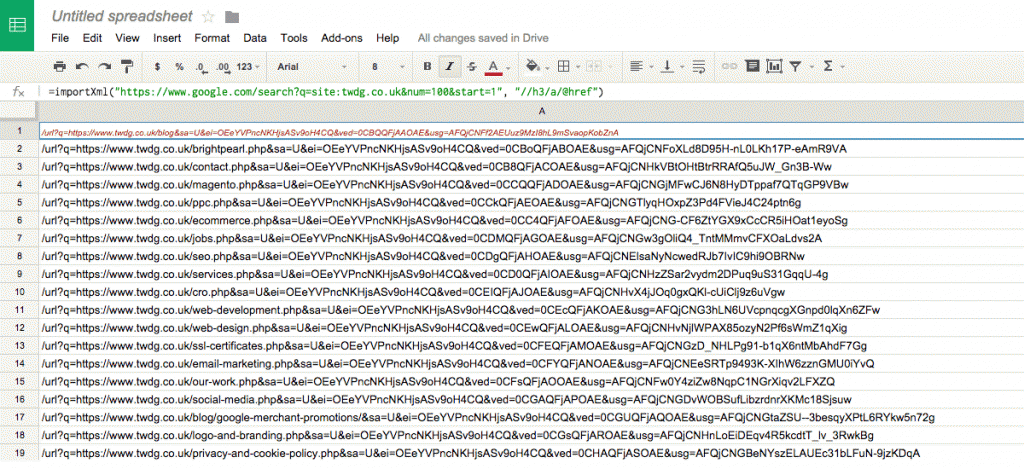Image resolution: width=1024 pixels, height=469 pixels.
Task: Toggle text wrapping
Action: [x=698, y=67]
